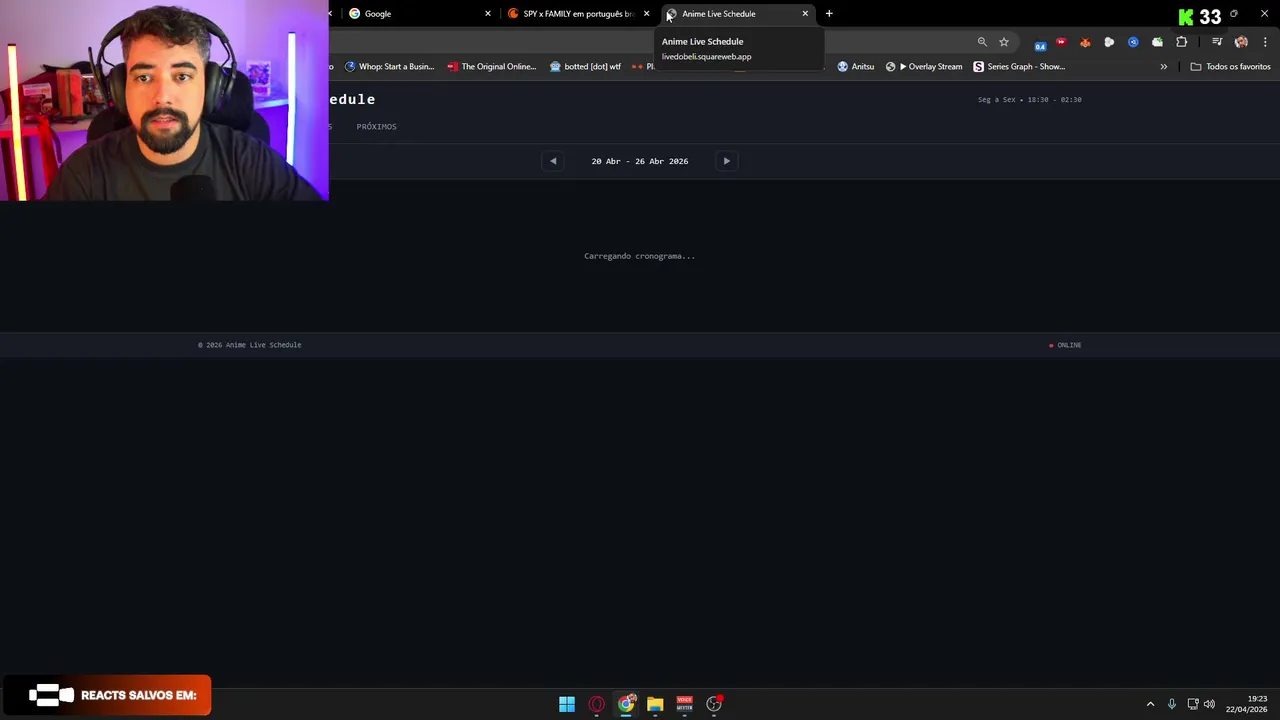The image size is (1280, 720).
Task: Open the botted [dot] wtf bookmark
Action: (x=585, y=67)
